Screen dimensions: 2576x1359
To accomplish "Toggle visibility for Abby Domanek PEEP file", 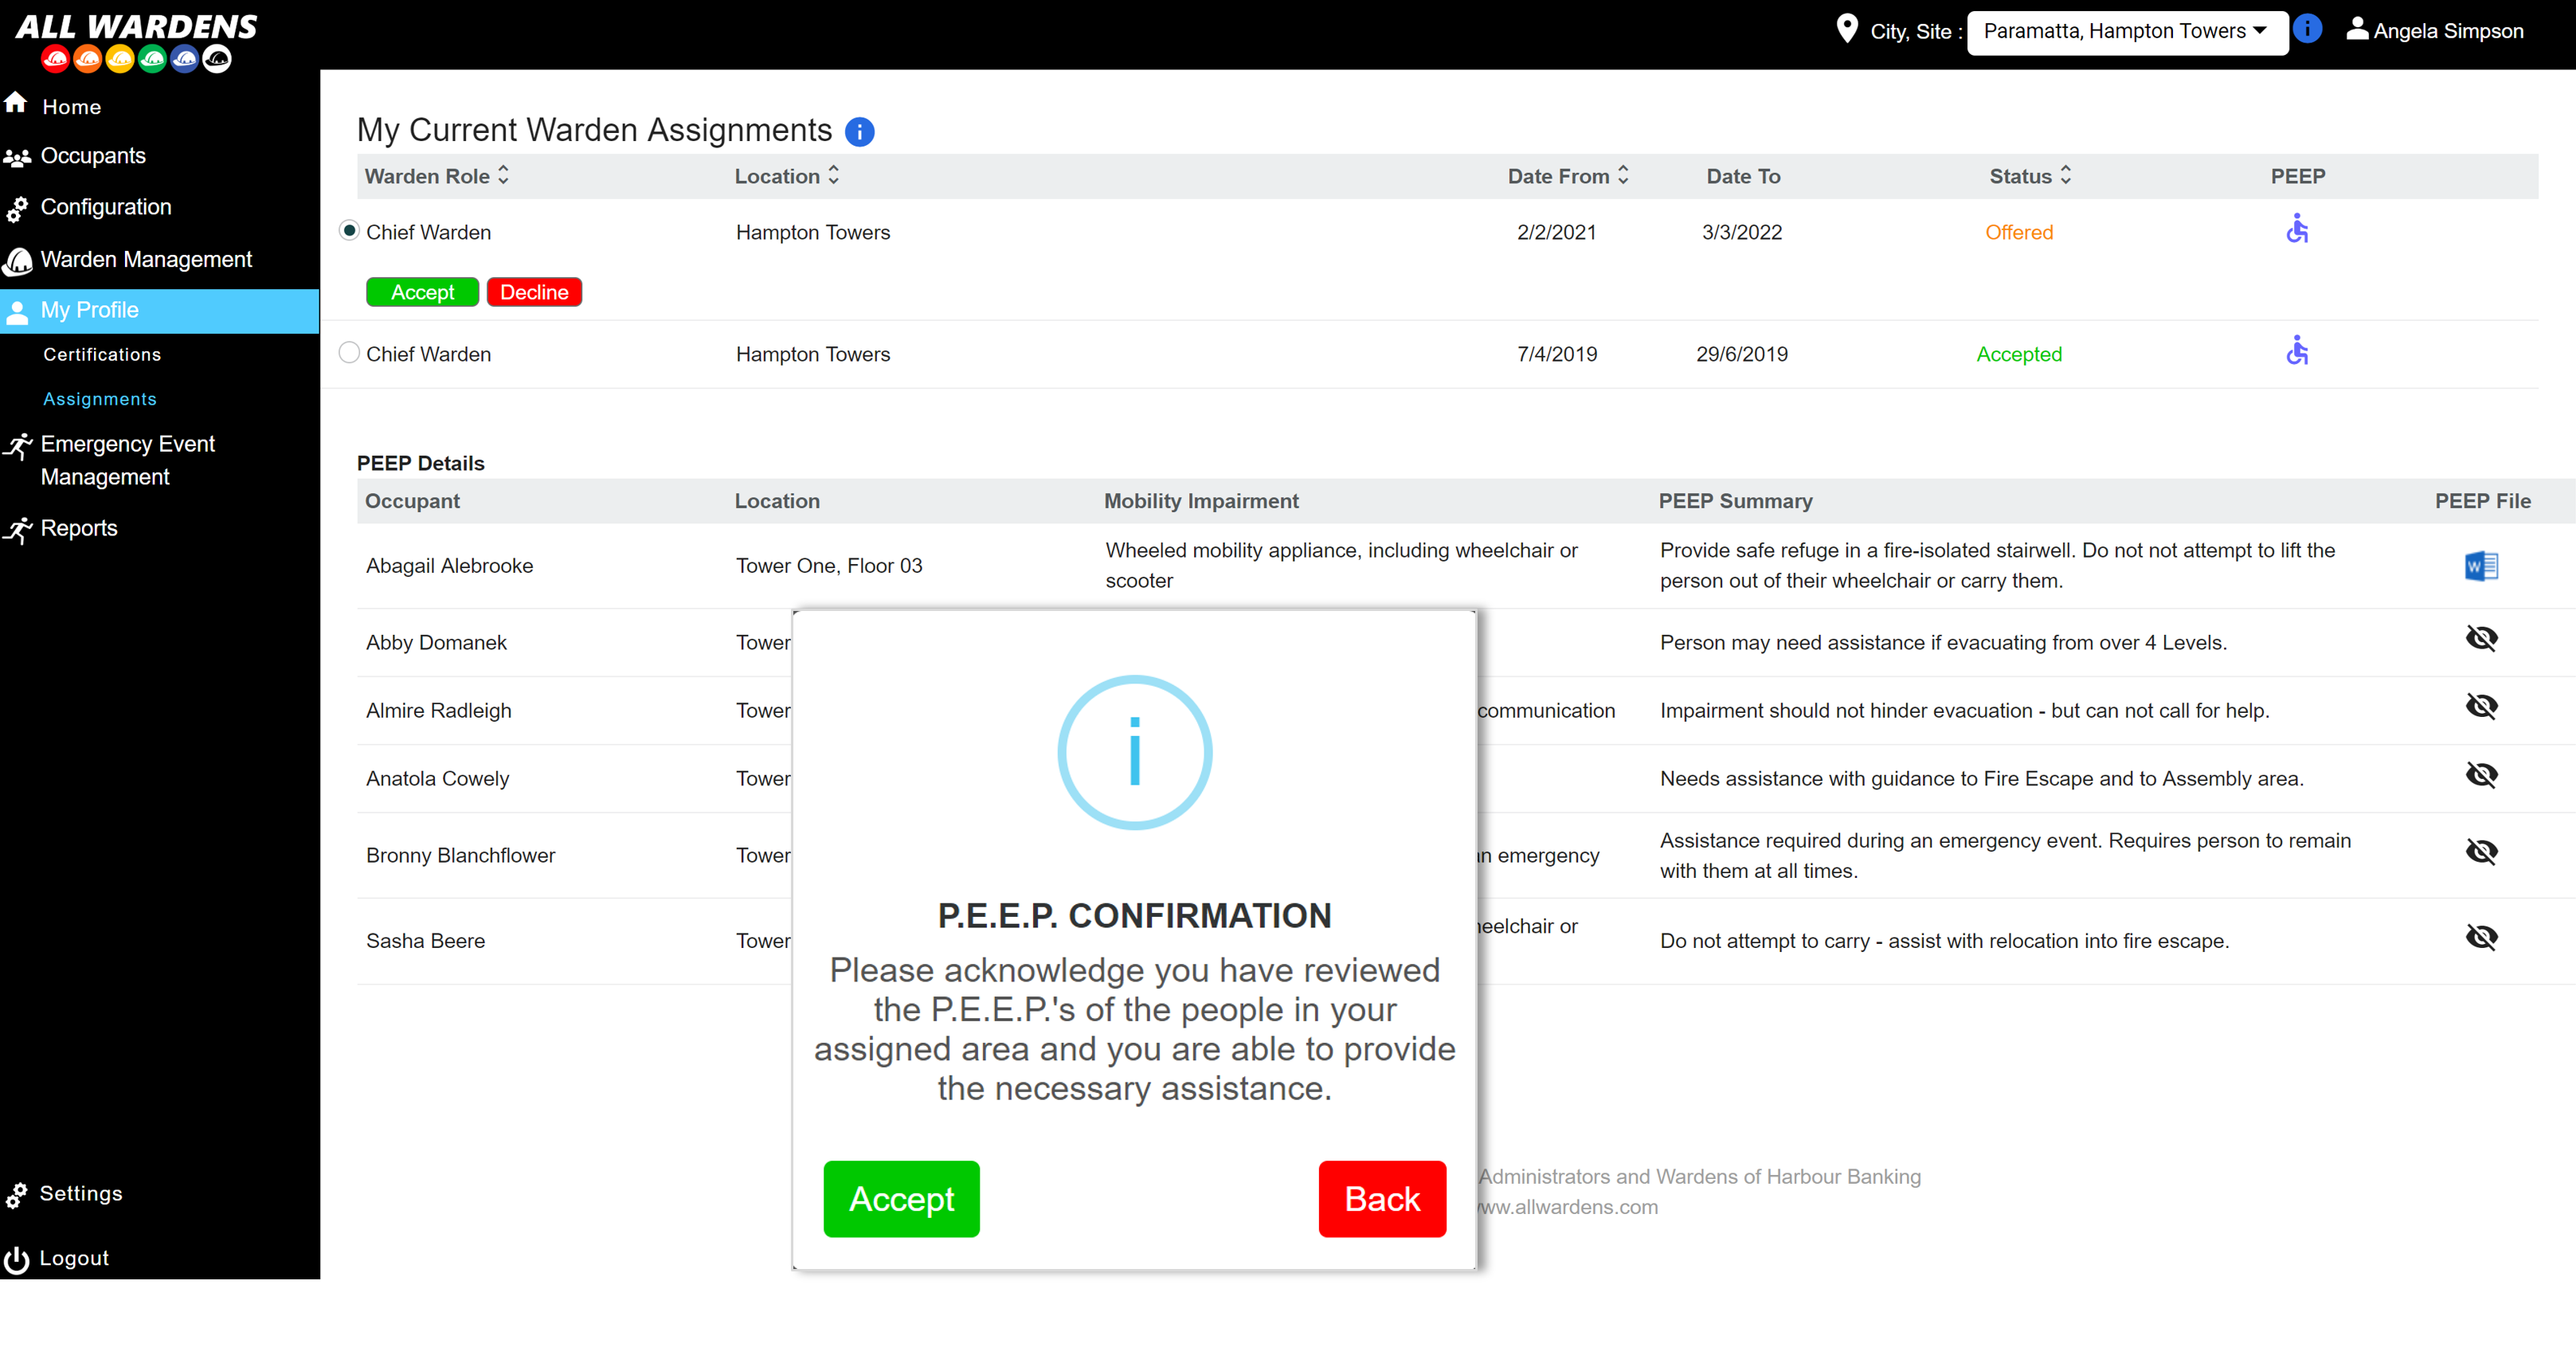I will tap(2480, 639).
